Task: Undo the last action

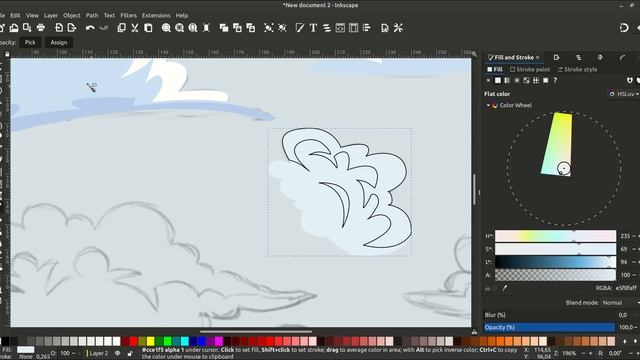Action: (x=90, y=28)
